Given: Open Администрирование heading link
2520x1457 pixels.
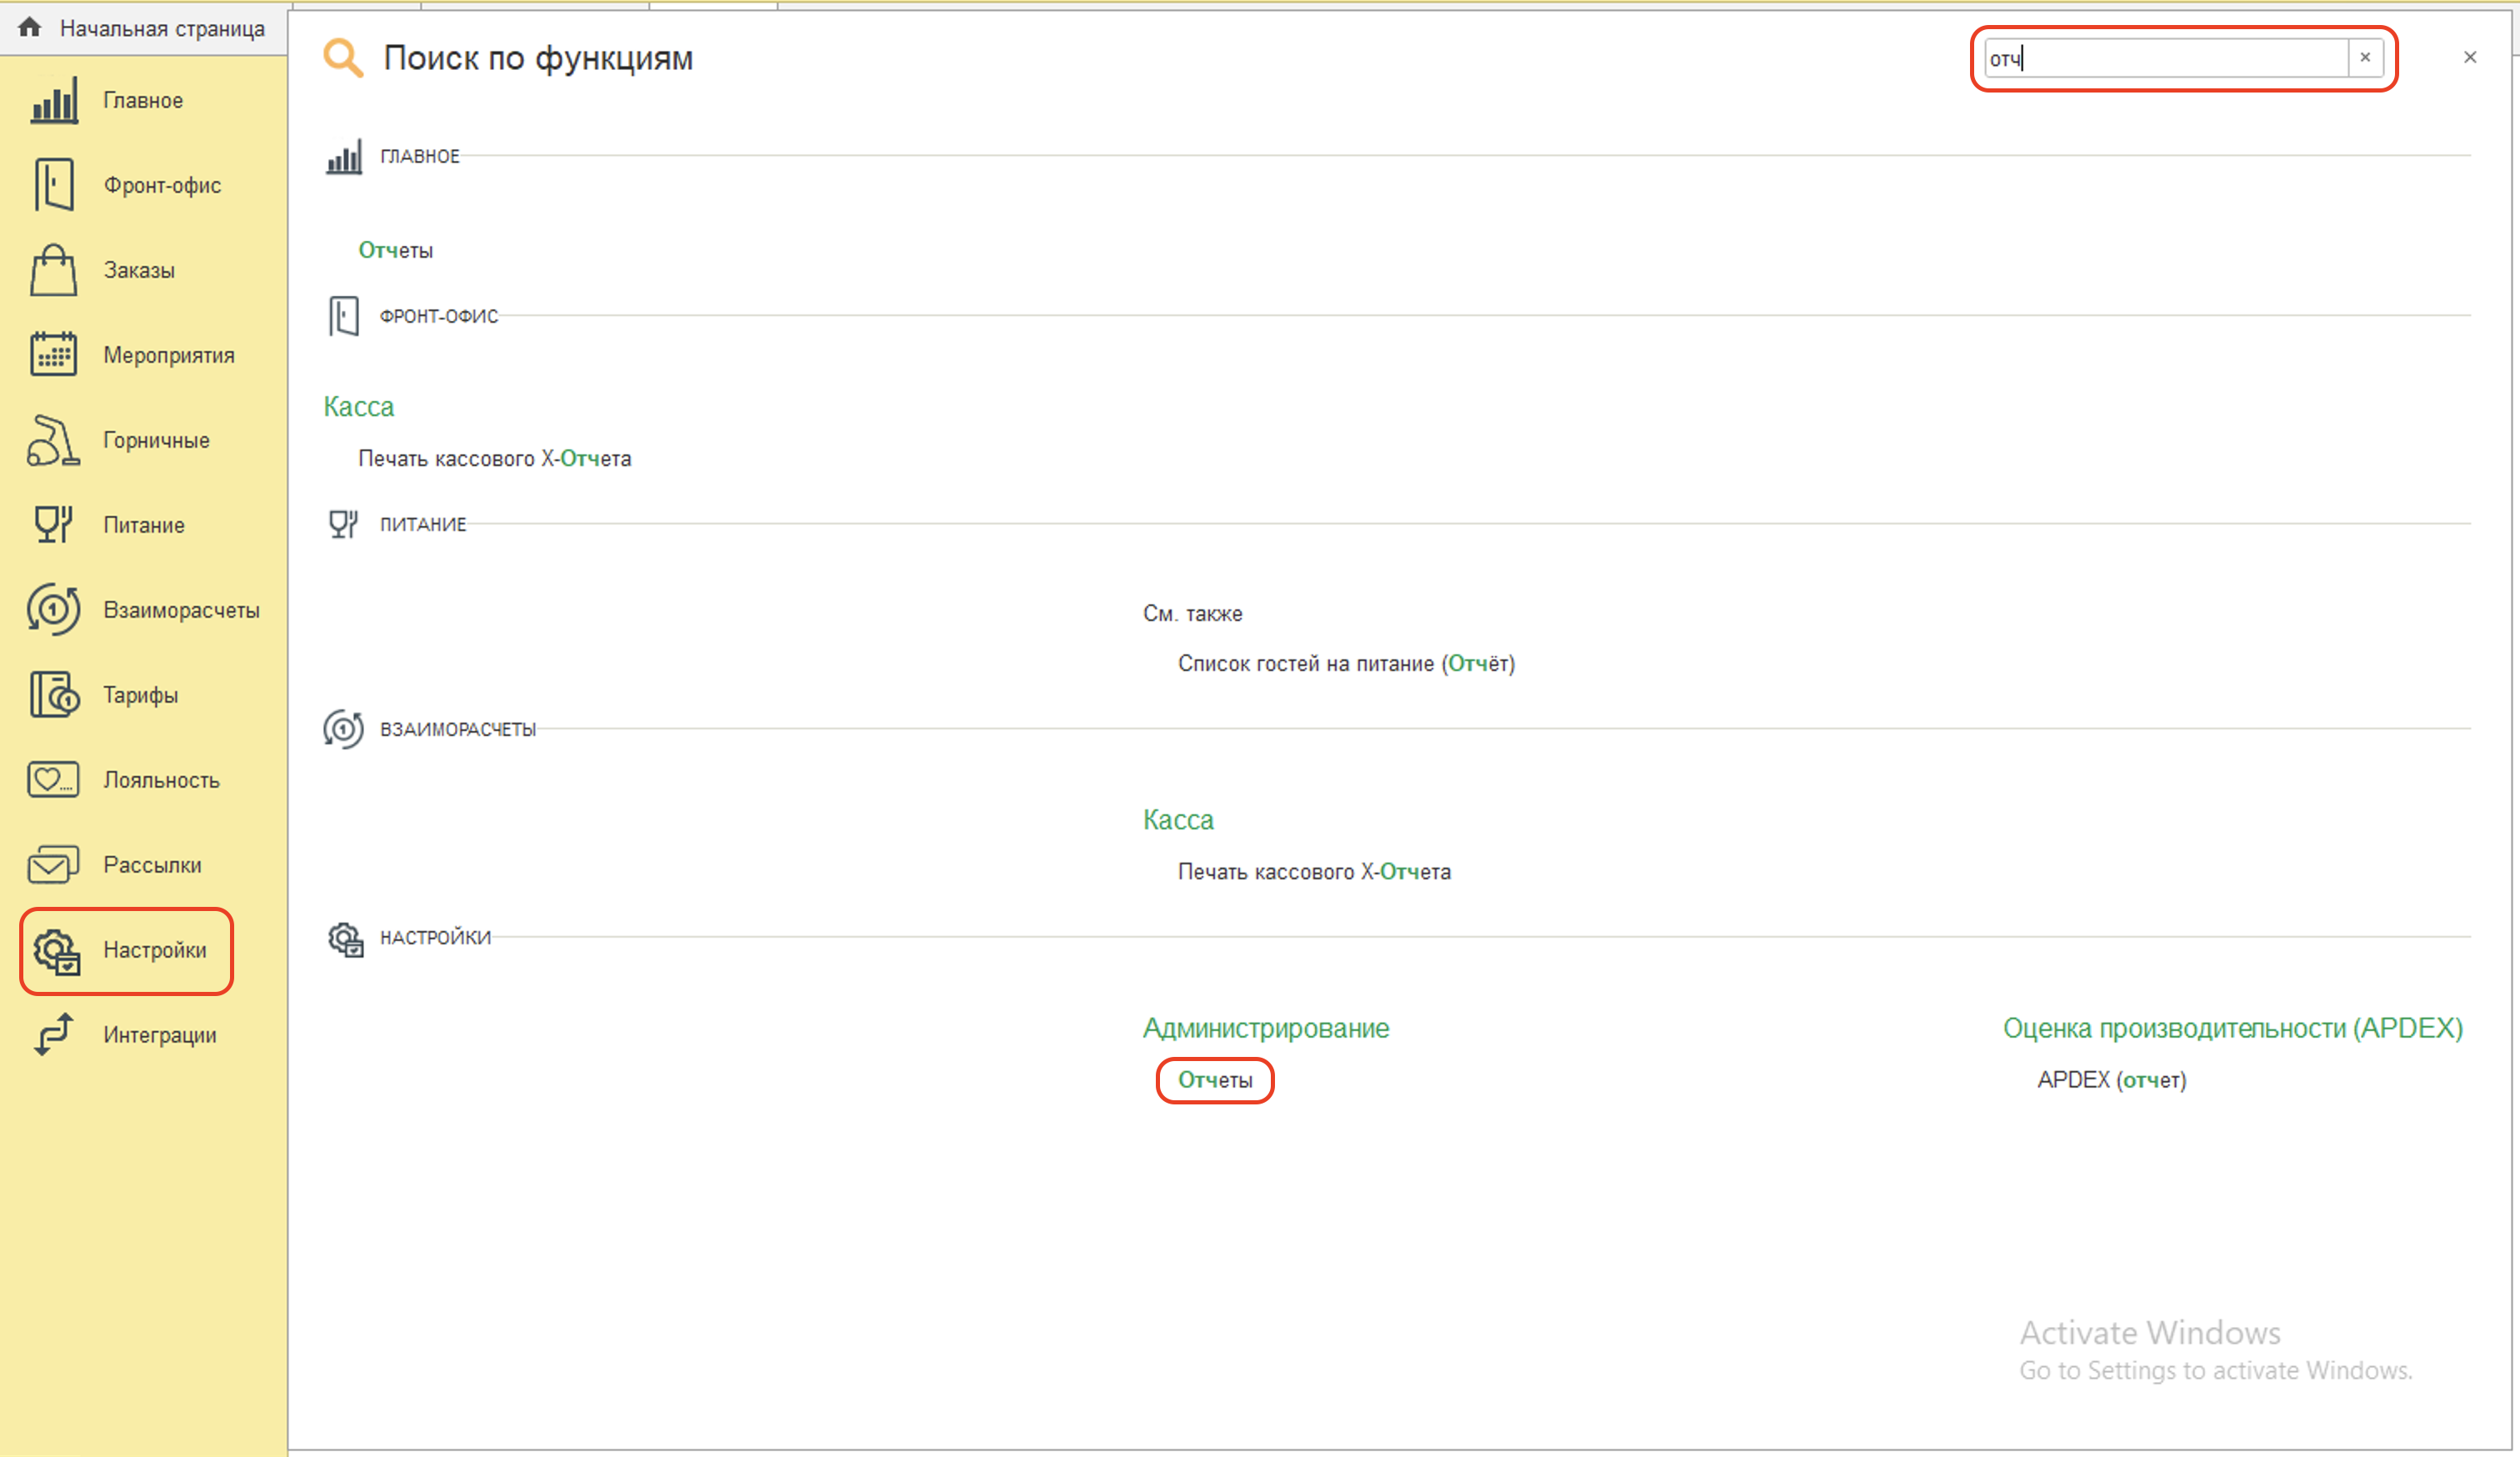Looking at the screenshot, I should tap(1266, 1028).
